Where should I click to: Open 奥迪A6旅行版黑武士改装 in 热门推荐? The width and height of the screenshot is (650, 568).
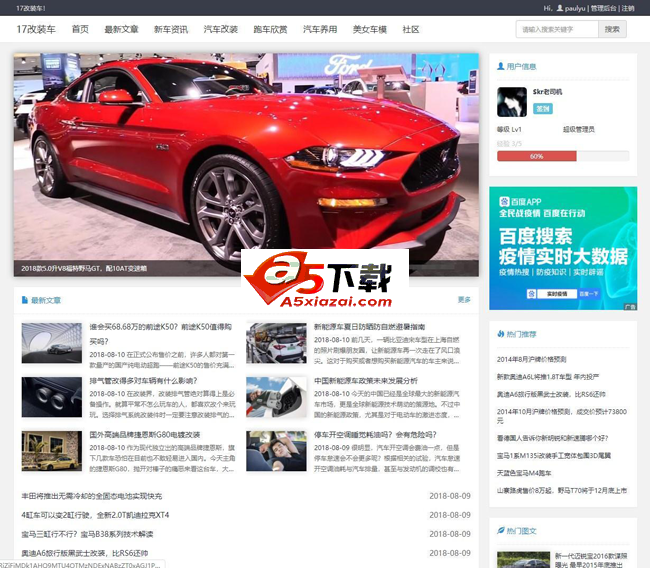coord(551,394)
